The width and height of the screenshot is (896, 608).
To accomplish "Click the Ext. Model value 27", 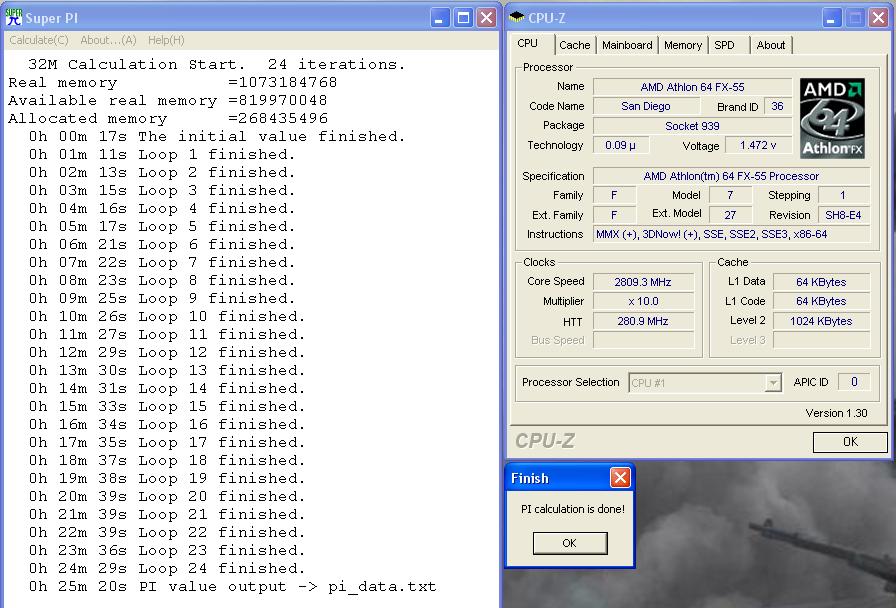I will [730, 215].
